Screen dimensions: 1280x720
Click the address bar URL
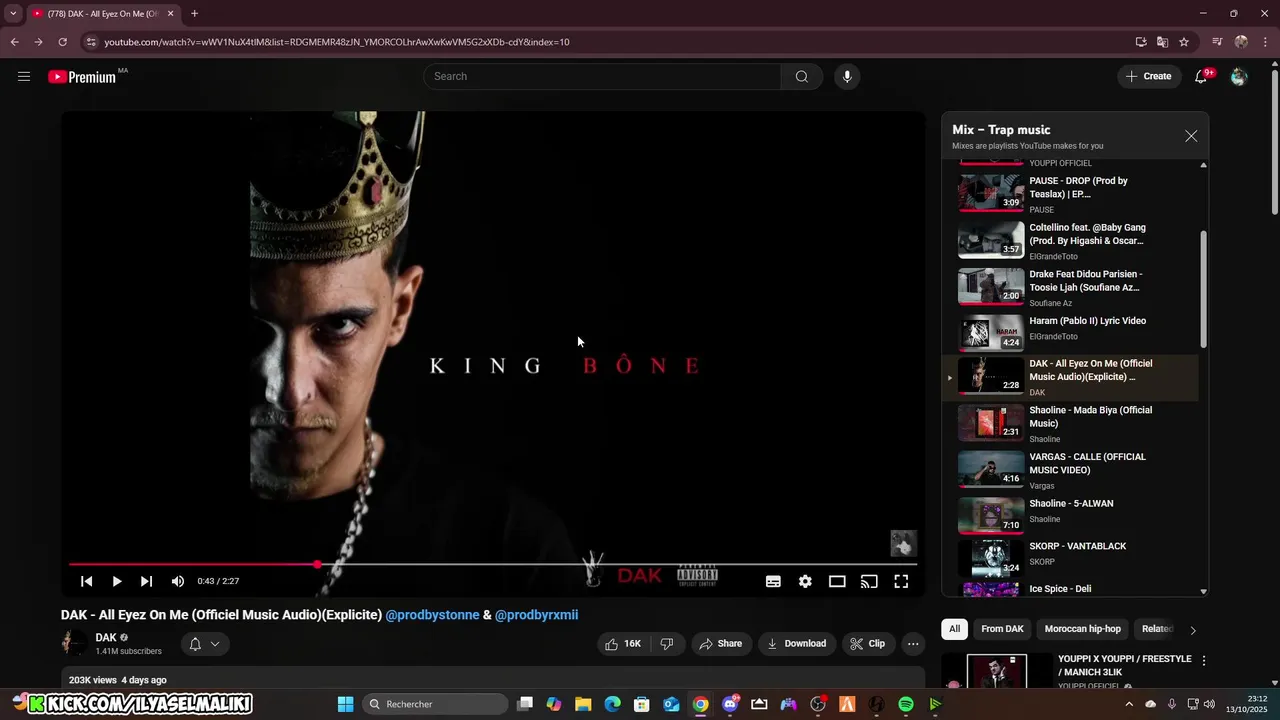click(336, 42)
